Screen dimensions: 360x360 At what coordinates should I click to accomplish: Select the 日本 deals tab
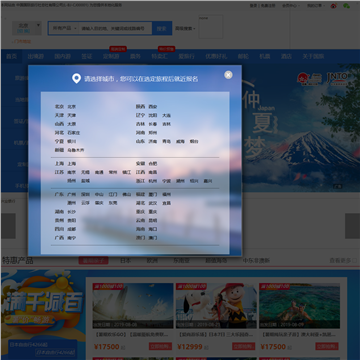tap(125, 261)
